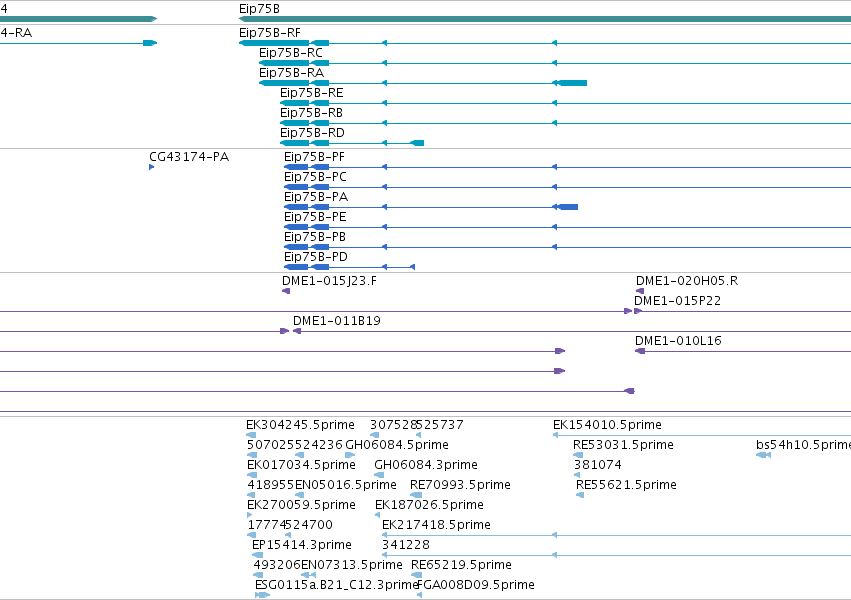This screenshot has height=600, width=851.
Task: Click the EP15414.3prime feature glyph
Action: coord(258,556)
